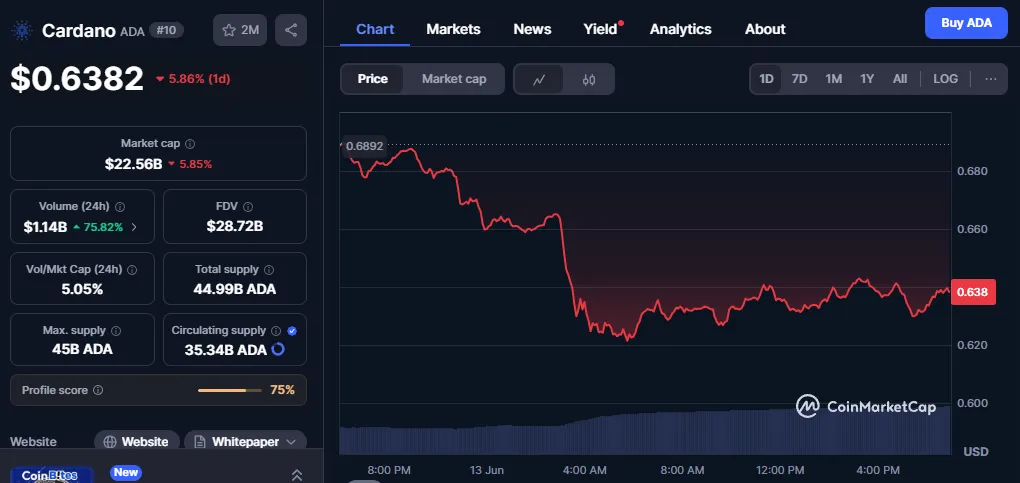
Task: Toggle LOG scale on chart
Action: click(945, 79)
